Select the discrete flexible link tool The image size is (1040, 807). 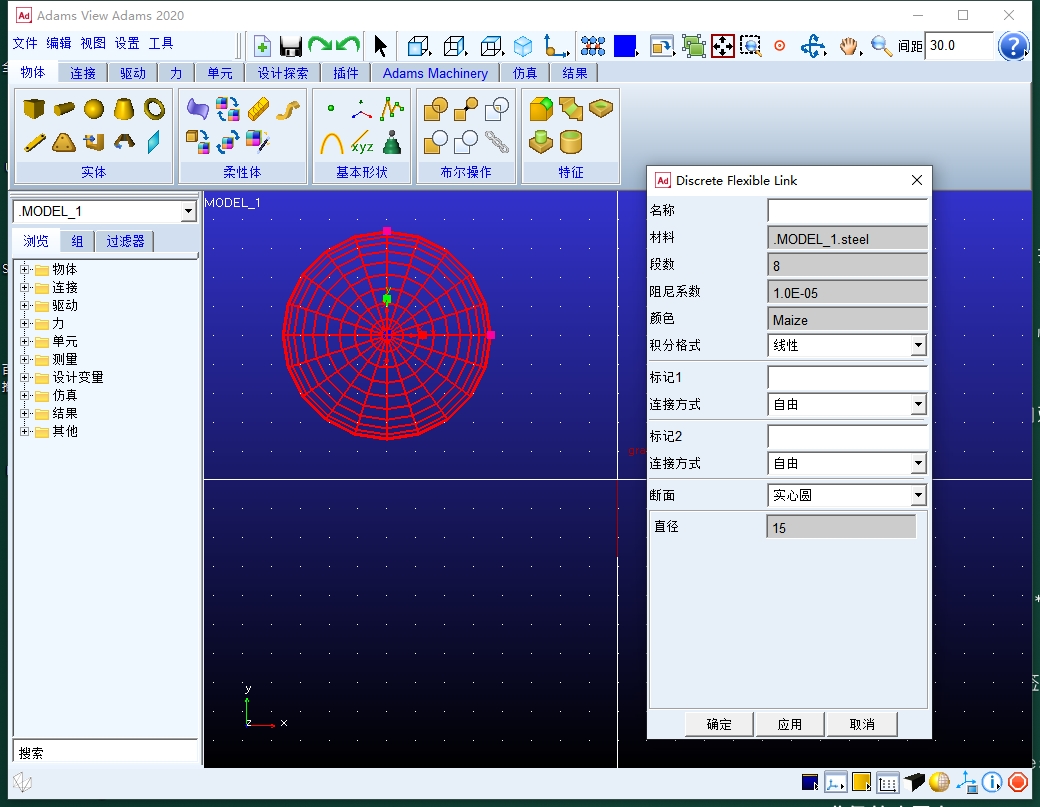click(258, 109)
